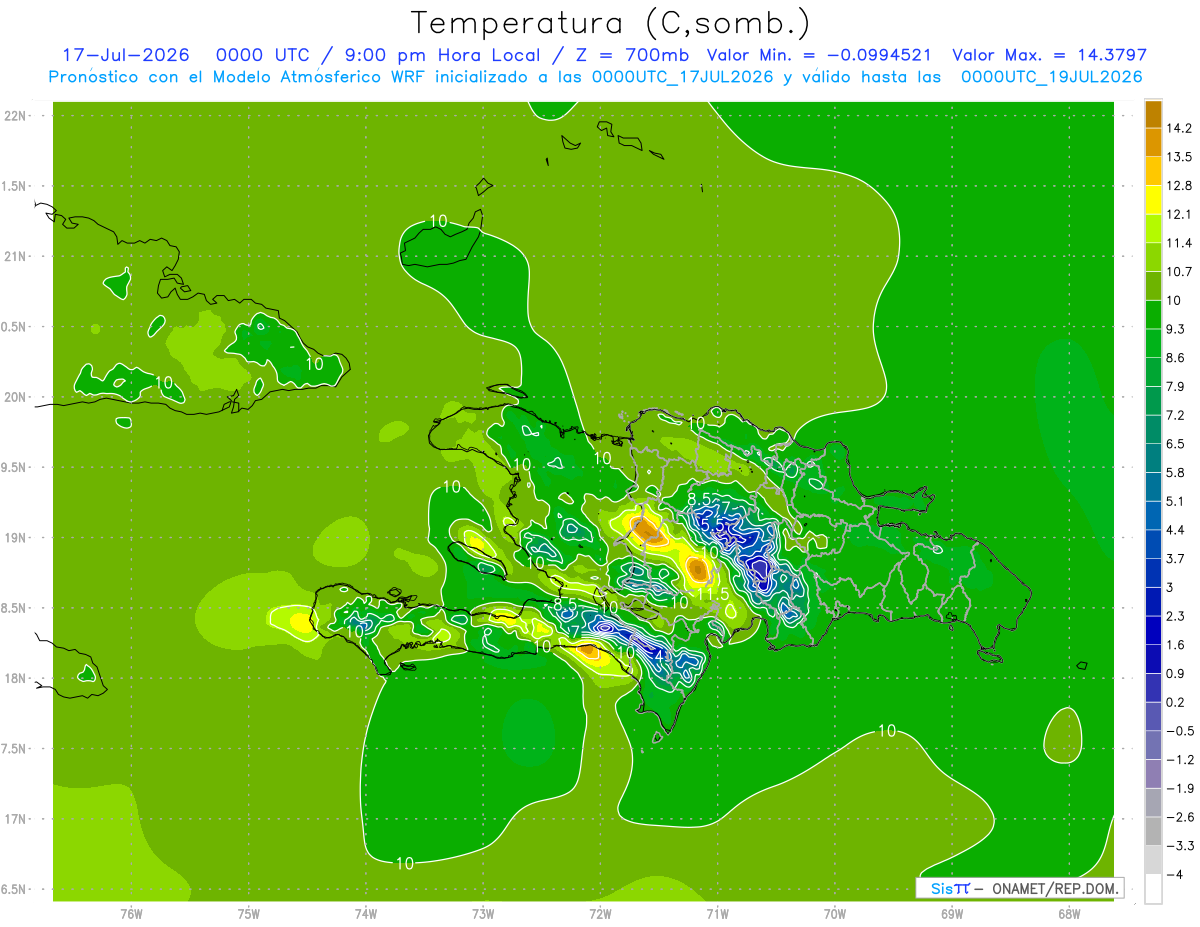The width and height of the screenshot is (1200, 927).
Task: Click the '12.1' colorbar value label
Action: (x=1180, y=214)
